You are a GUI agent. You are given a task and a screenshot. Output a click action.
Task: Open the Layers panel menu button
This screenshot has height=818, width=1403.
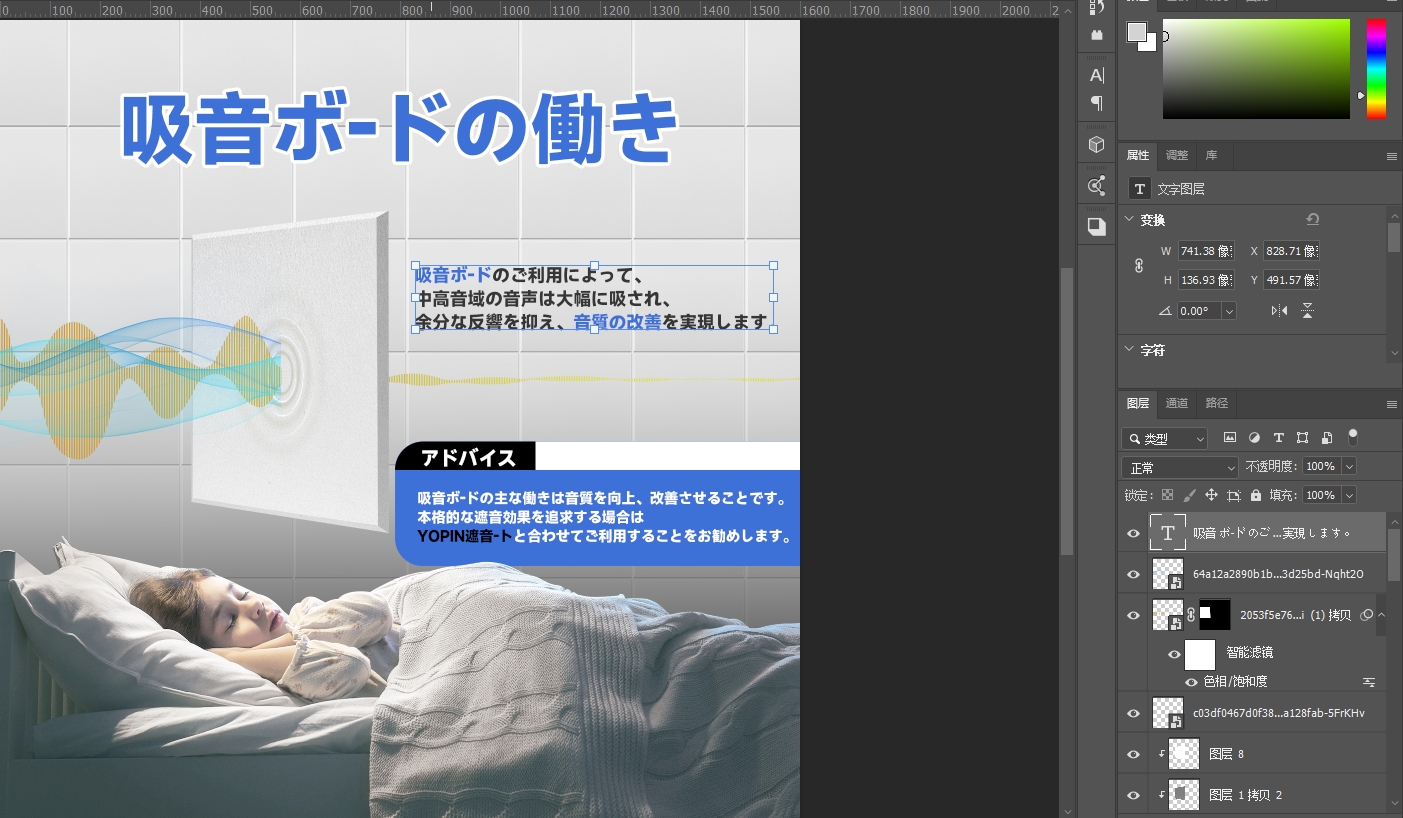[x=1393, y=403]
